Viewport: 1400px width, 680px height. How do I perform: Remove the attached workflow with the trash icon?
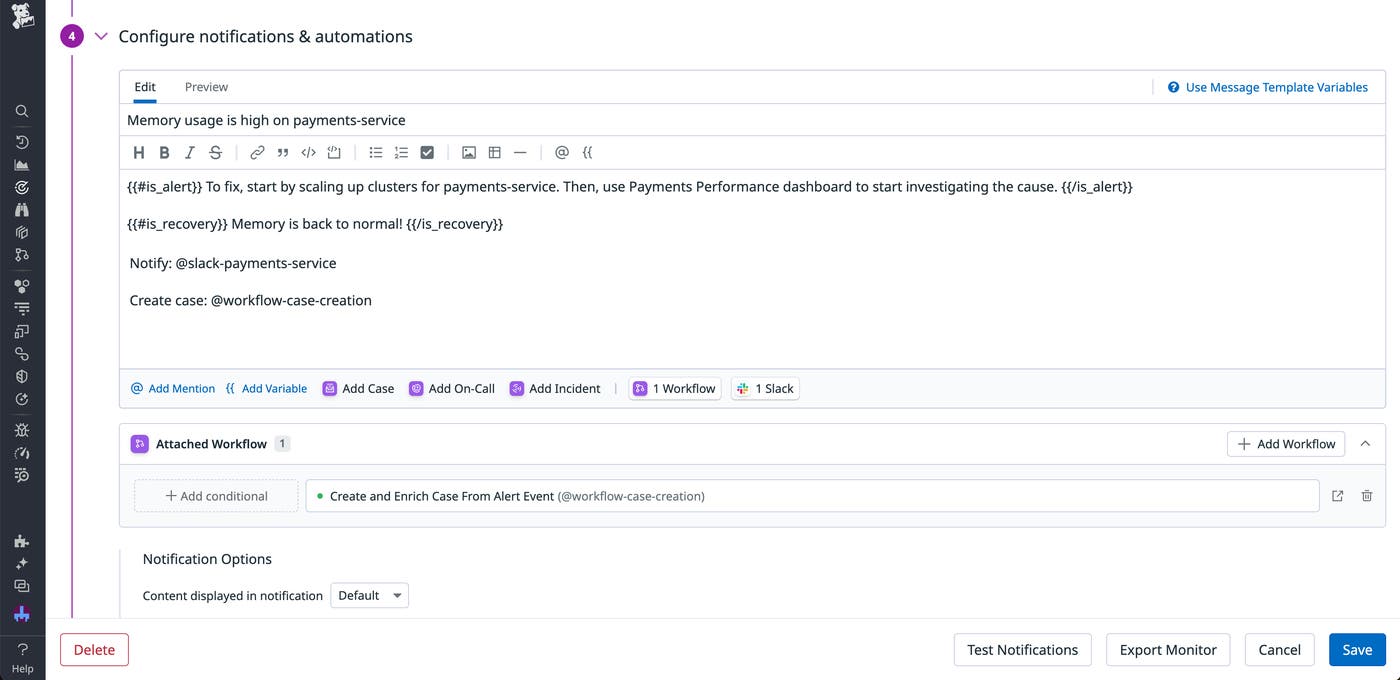click(x=1366, y=495)
